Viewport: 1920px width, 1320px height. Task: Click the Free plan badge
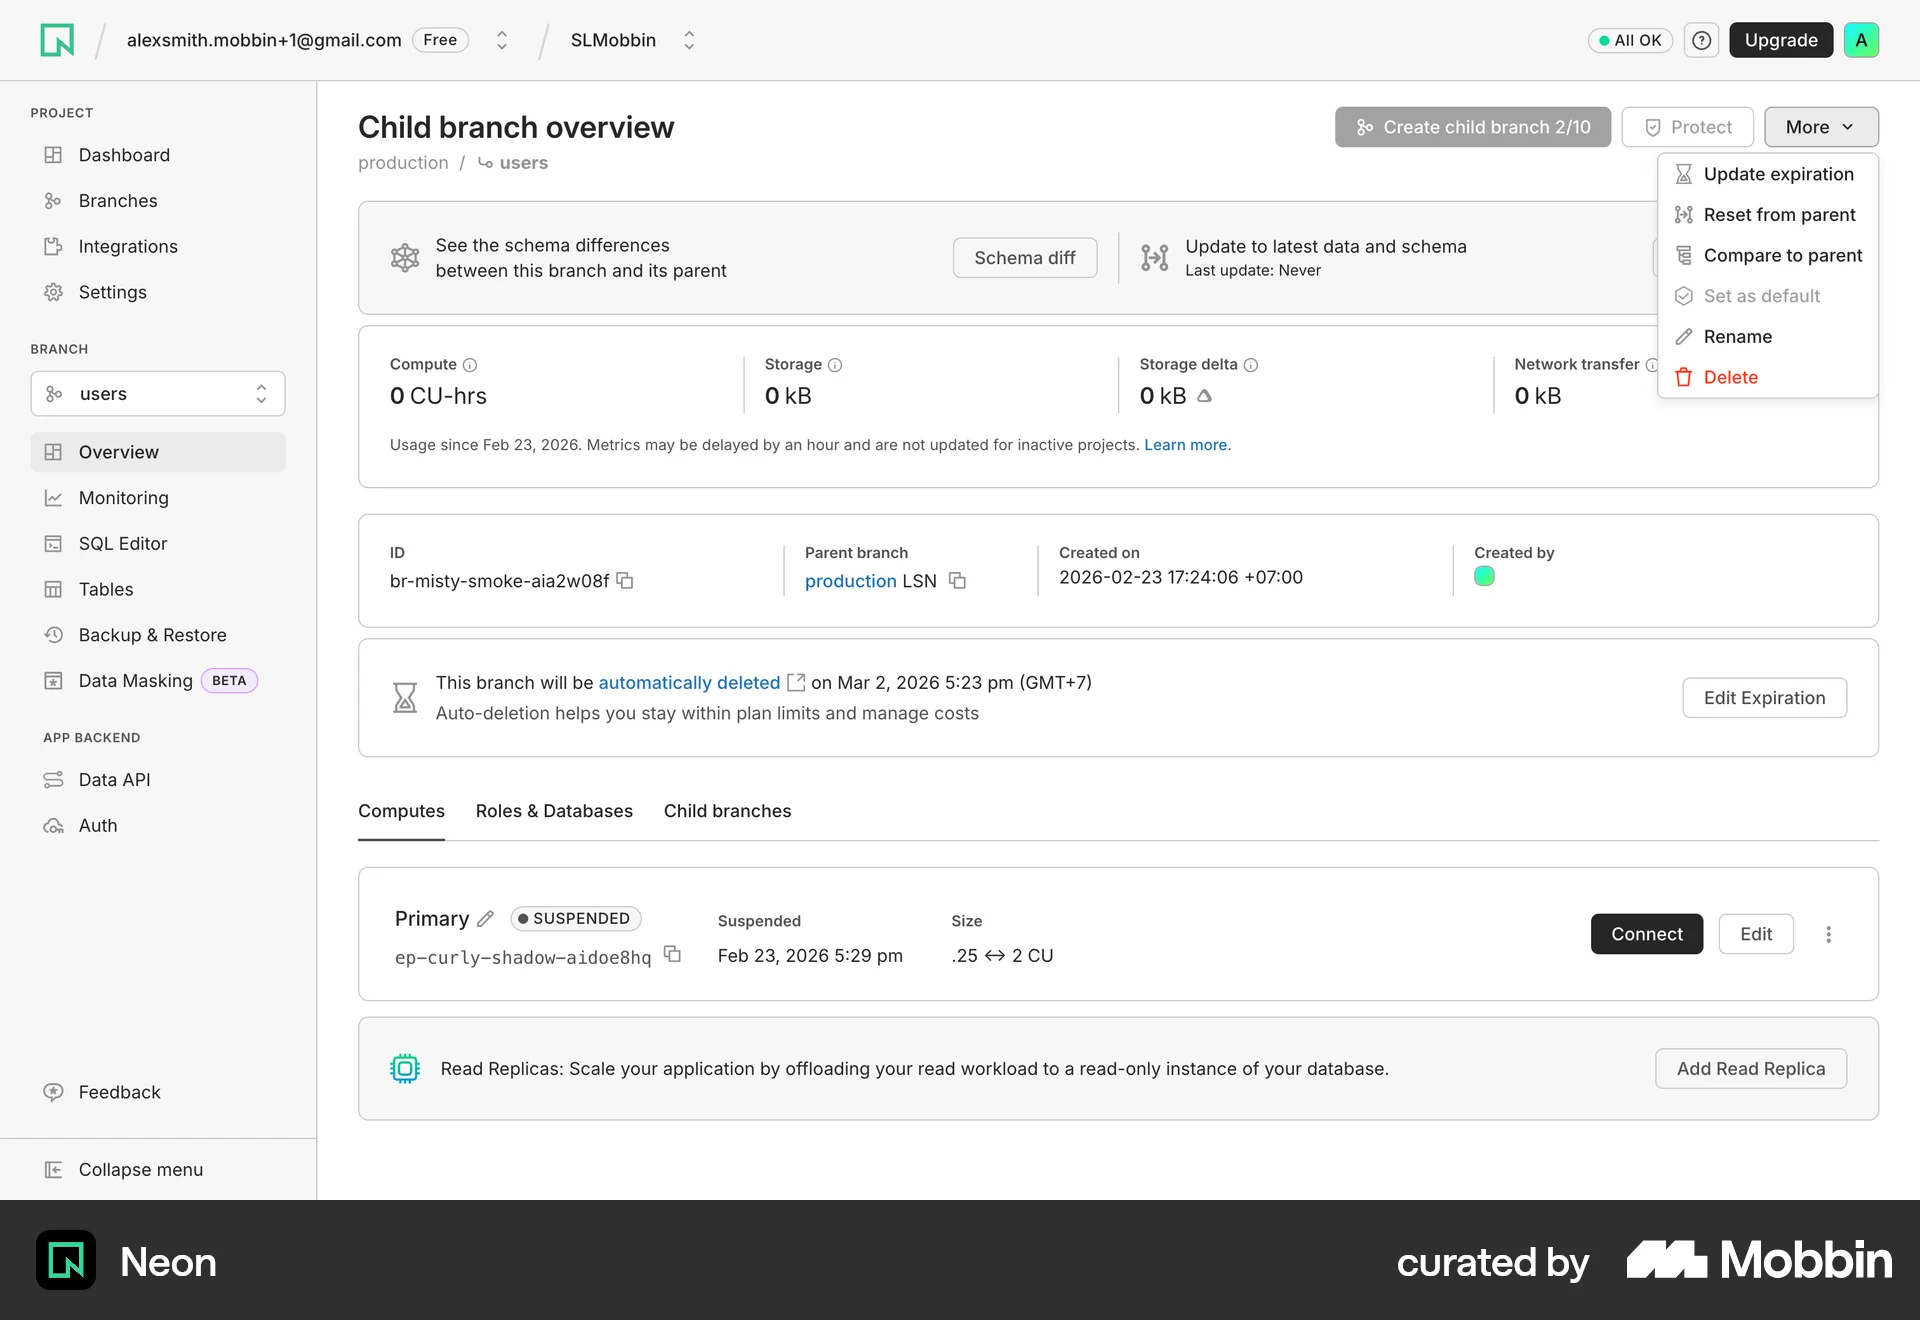pyautogui.click(x=440, y=40)
